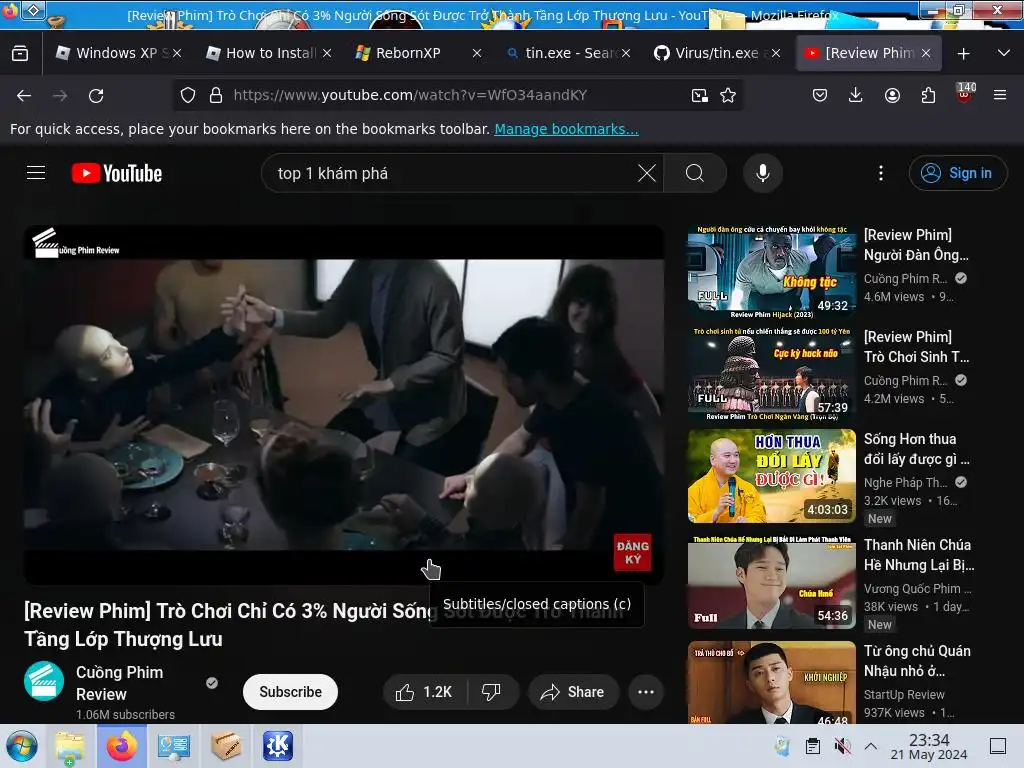Bookmark this page with star icon
Viewport: 1024px width, 768px height.
point(728,95)
